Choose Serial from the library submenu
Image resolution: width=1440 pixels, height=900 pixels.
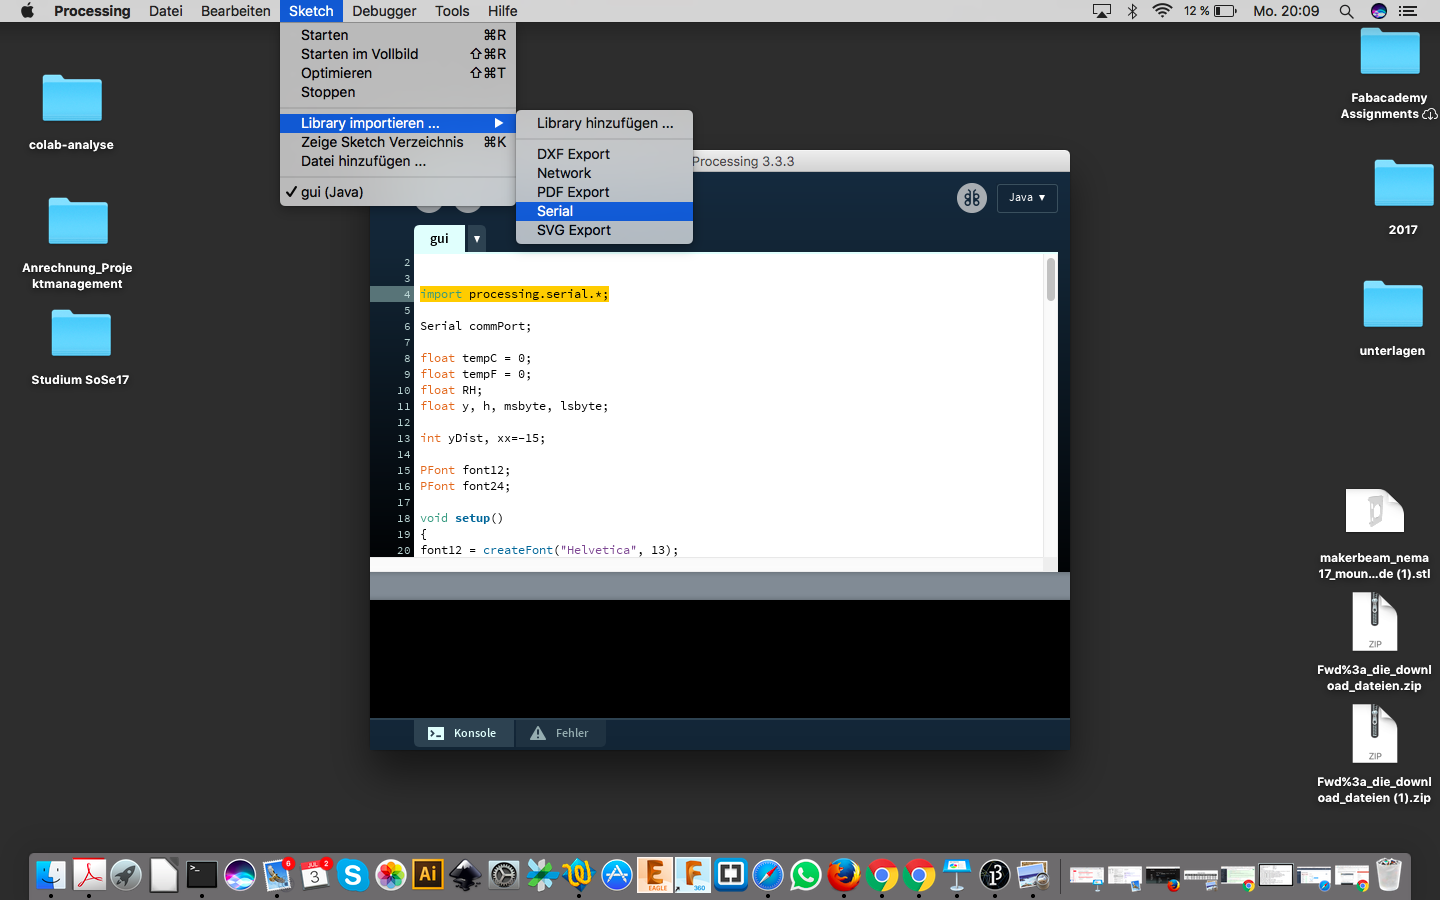pyautogui.click(x=604, y=211)
